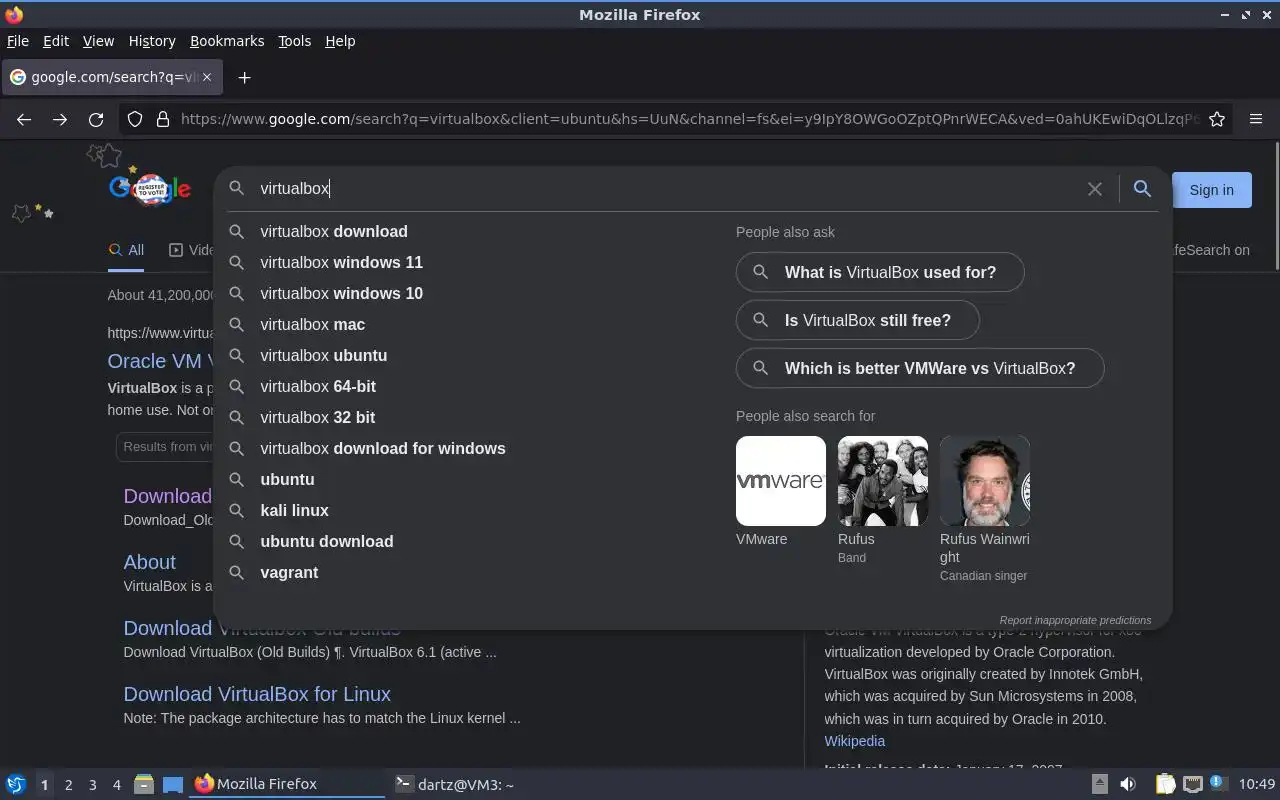This screenshot has height=800, width=1280.
Task: Open the File menu
Action: [18, 41]
